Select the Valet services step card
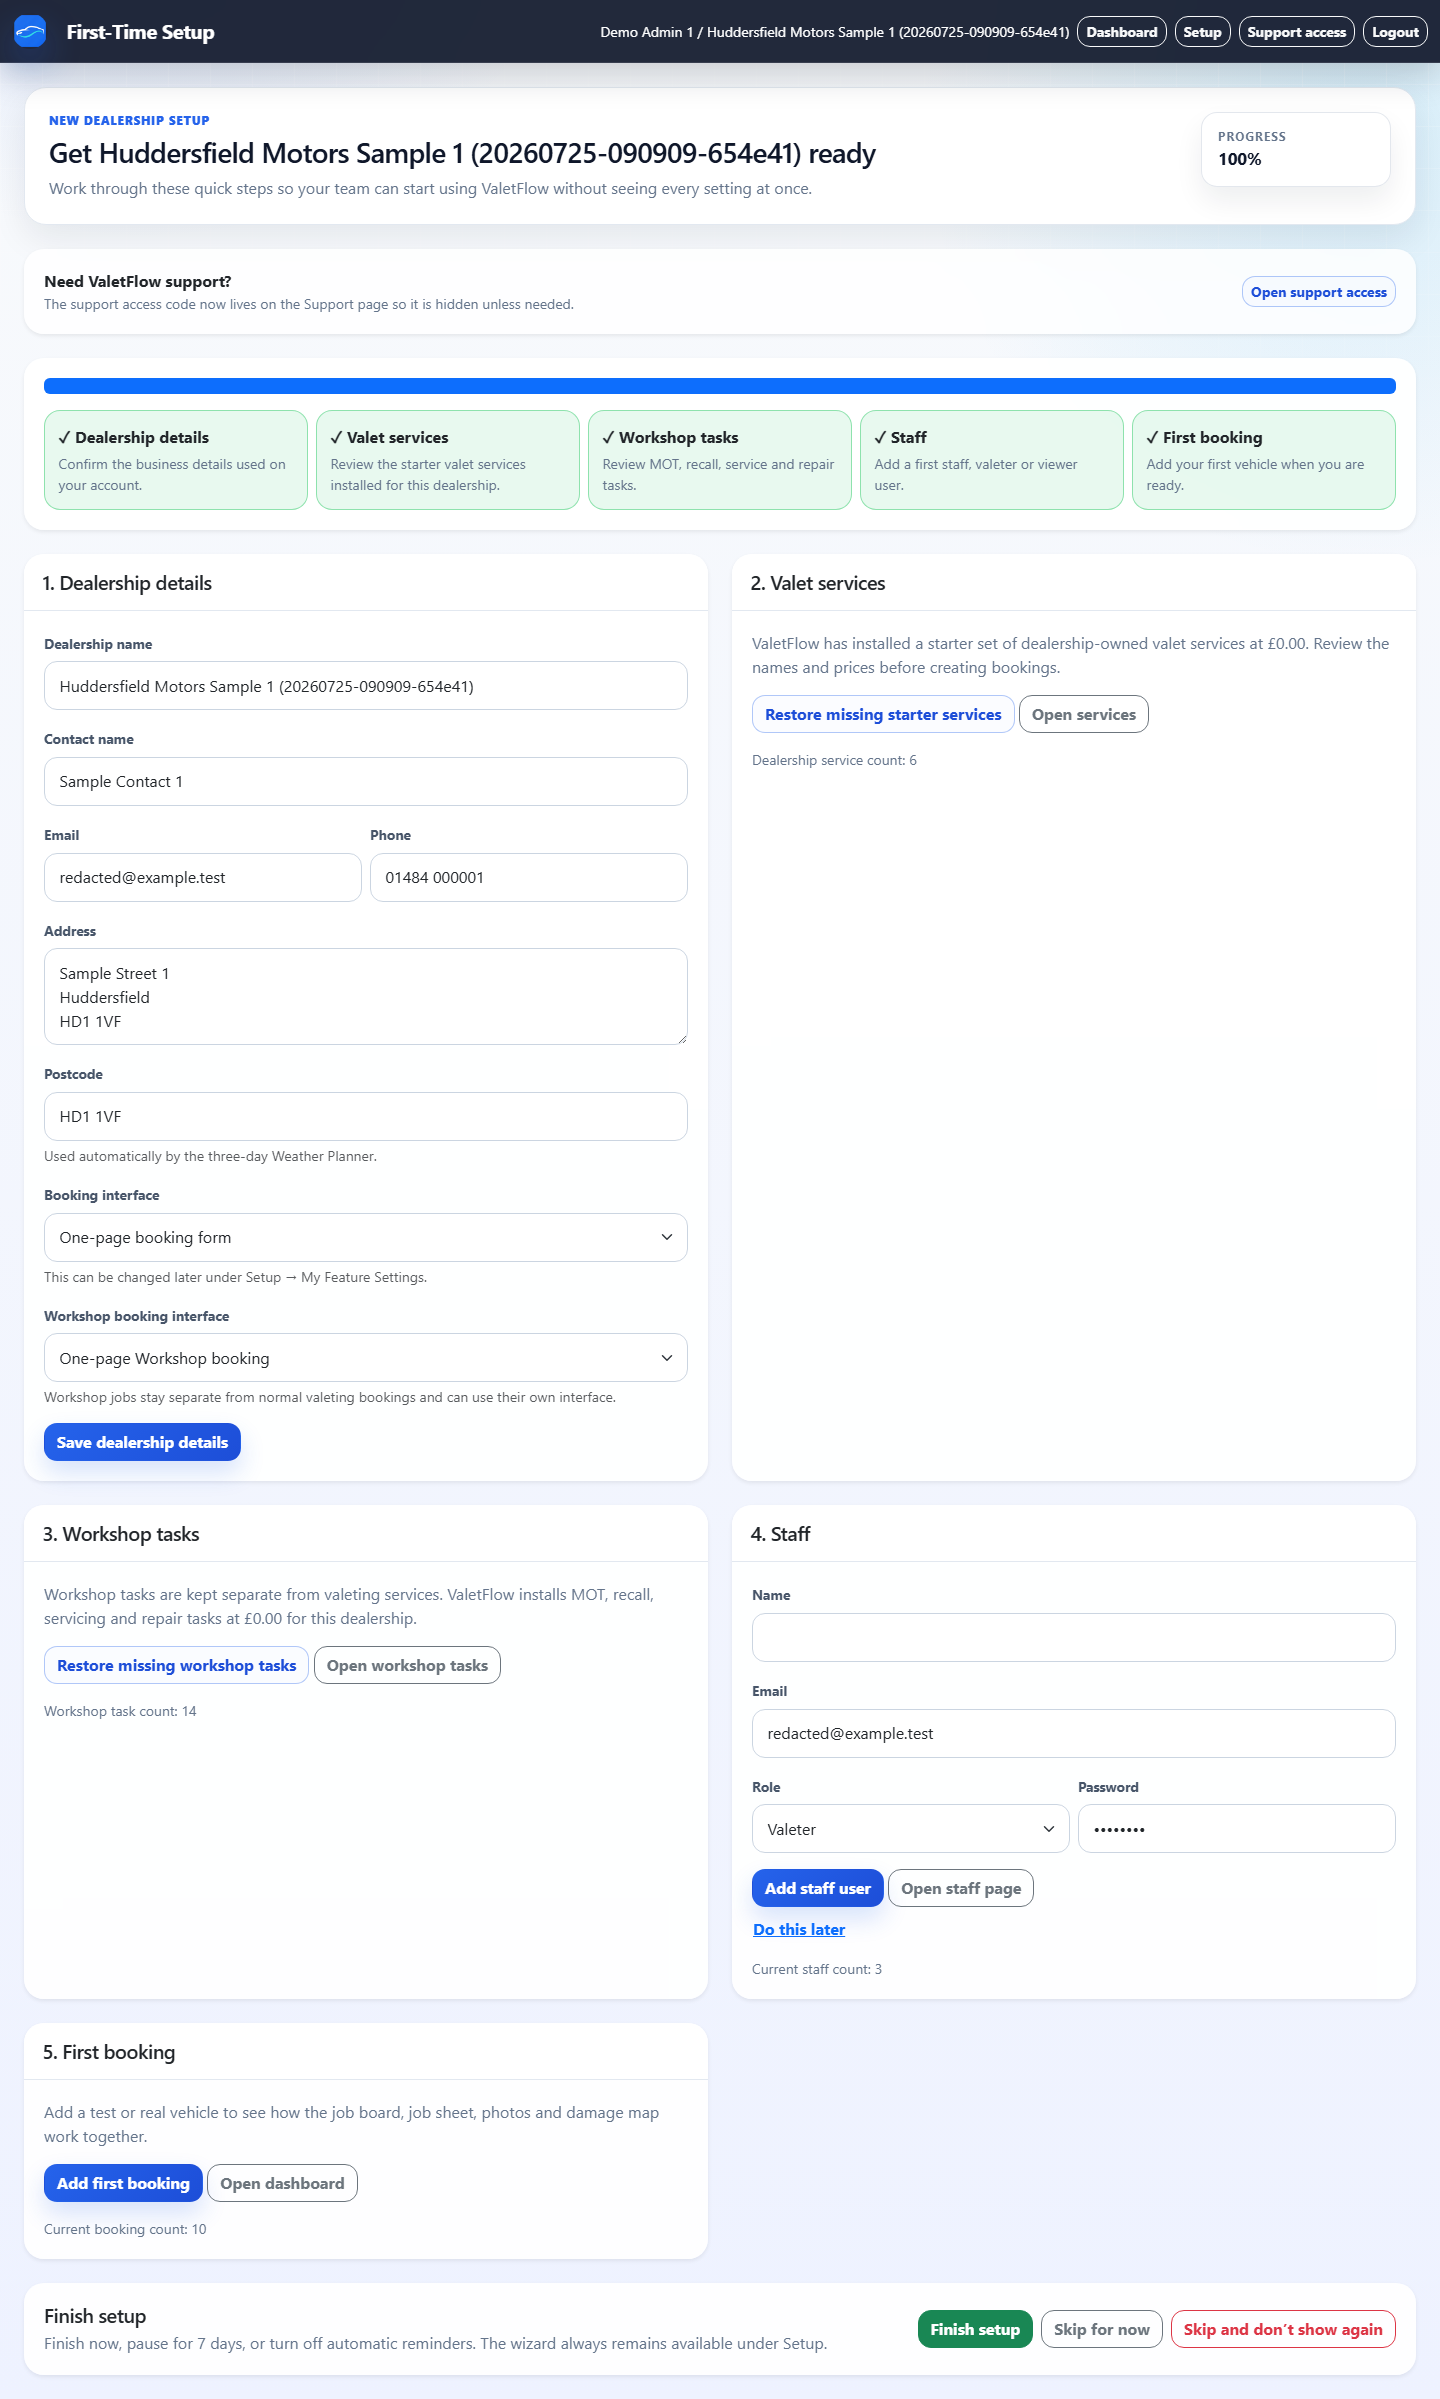1440x2399 pixels. pos(448,460)
